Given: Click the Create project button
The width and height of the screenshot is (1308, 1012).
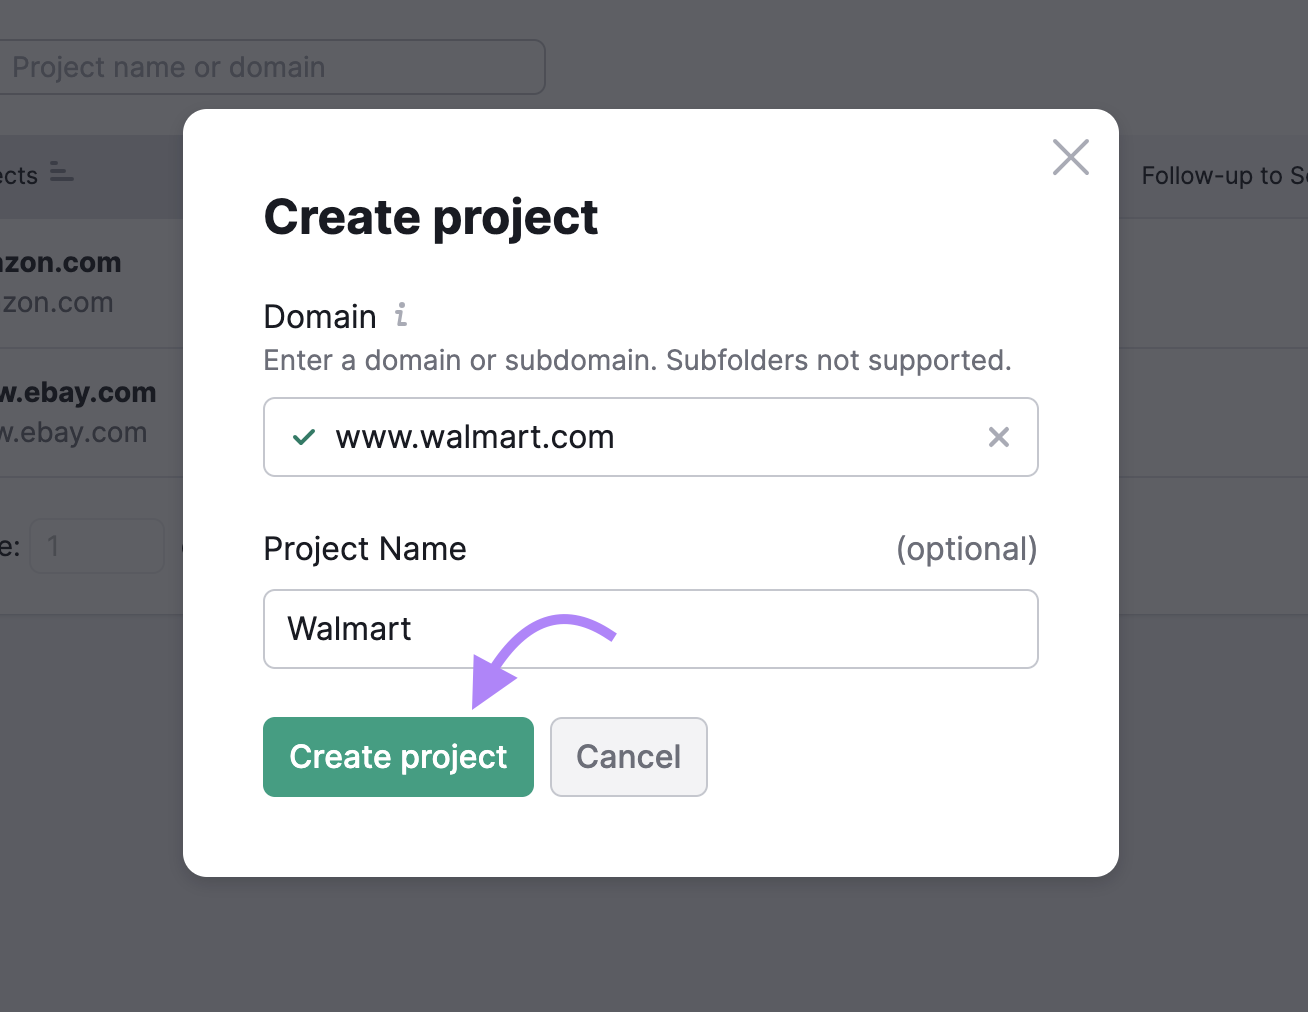Looking at the screenshot, I should (397, 757).
